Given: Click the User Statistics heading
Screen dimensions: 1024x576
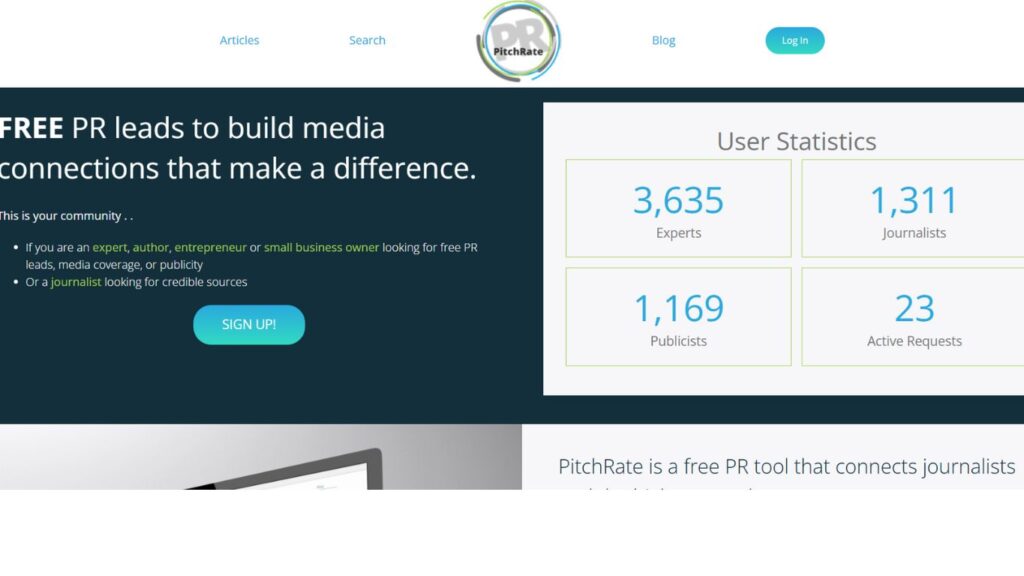Looking at the screenshot, I should pyautogui.click(x=796, y=141).
